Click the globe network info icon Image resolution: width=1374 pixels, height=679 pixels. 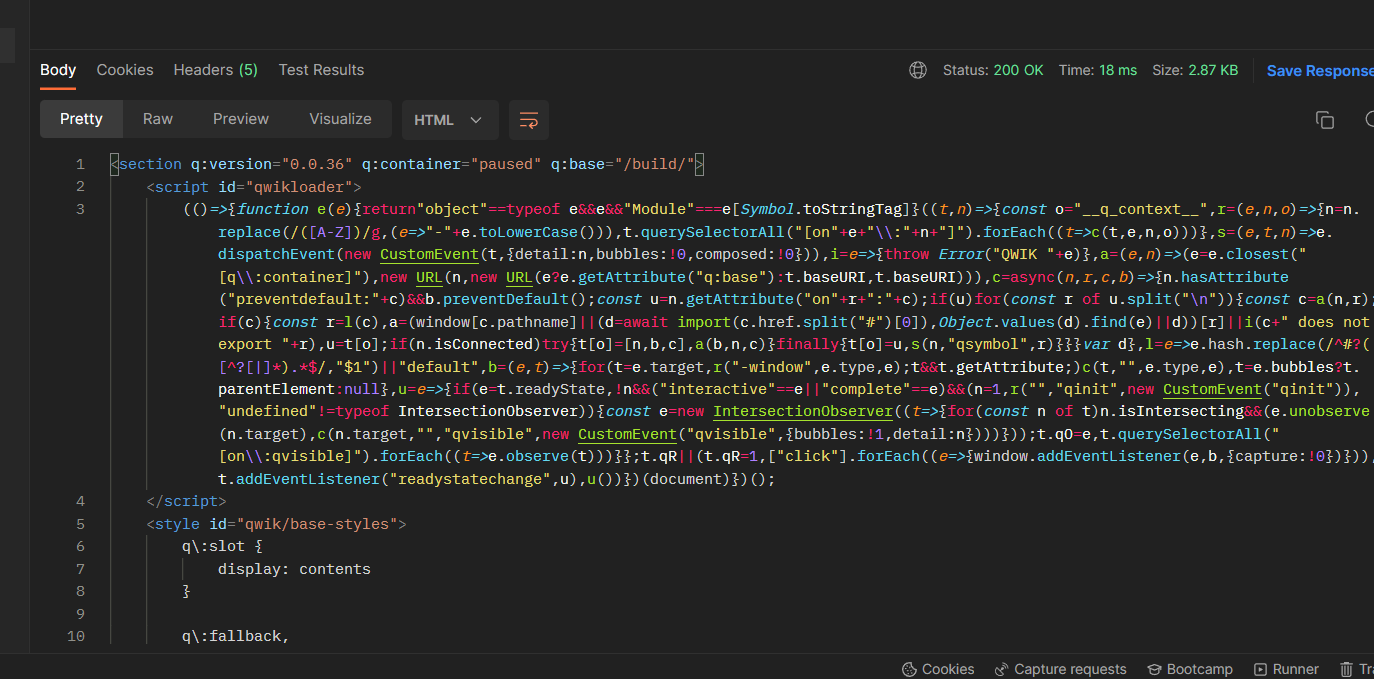click(x=918, y=70)
